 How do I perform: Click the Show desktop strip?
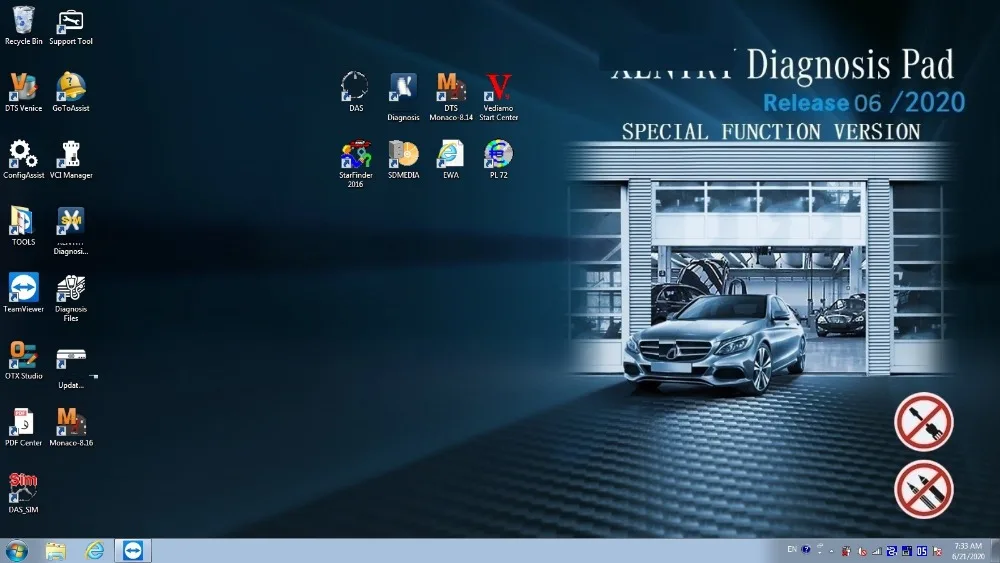tap(996, 552)
